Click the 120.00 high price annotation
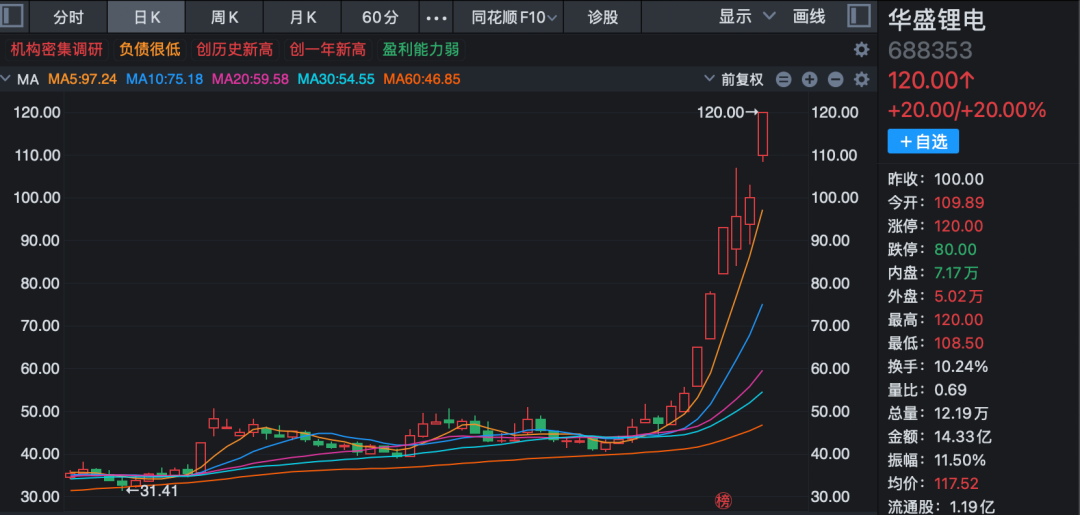The width and height of the screenshot is (1080, 515). click(727, 112)
